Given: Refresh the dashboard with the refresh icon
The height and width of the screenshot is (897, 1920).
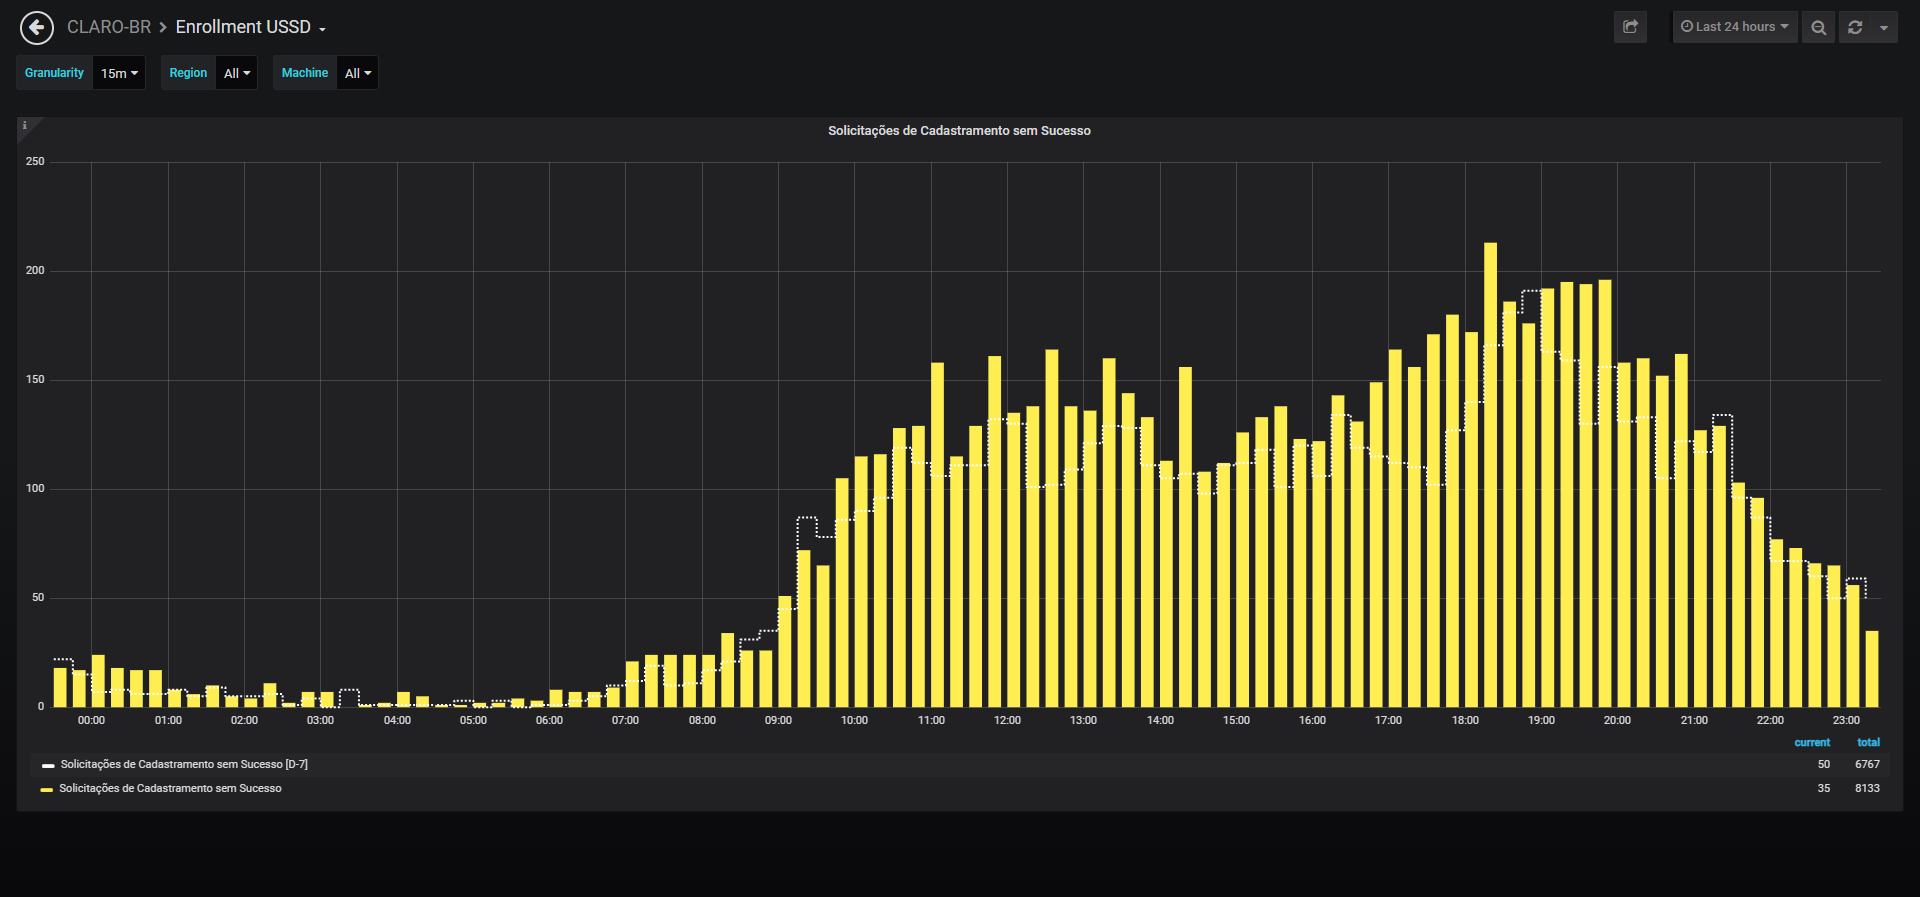Looking at the screenshot, I should pos(1855,27).
